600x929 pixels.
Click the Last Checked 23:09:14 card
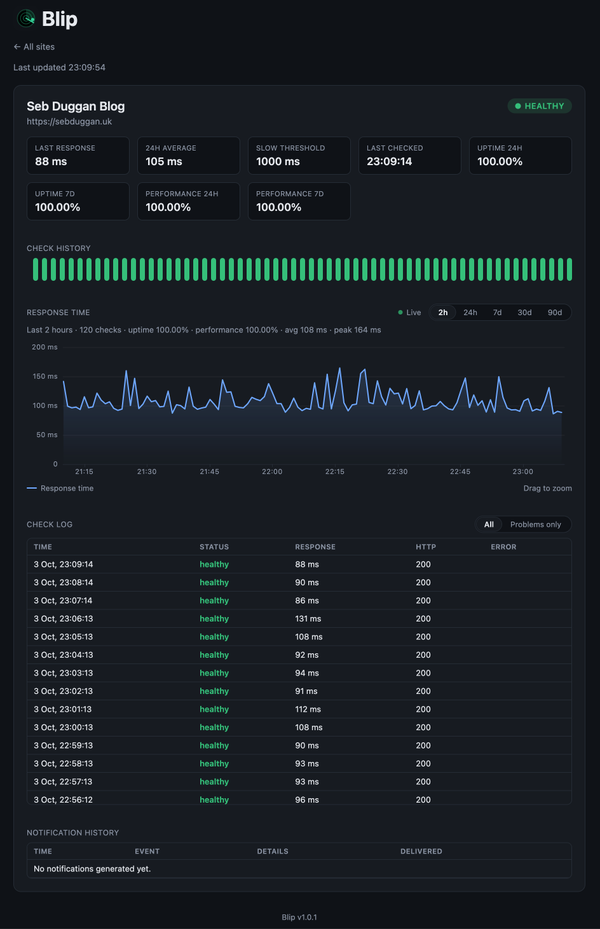point(410,156)
